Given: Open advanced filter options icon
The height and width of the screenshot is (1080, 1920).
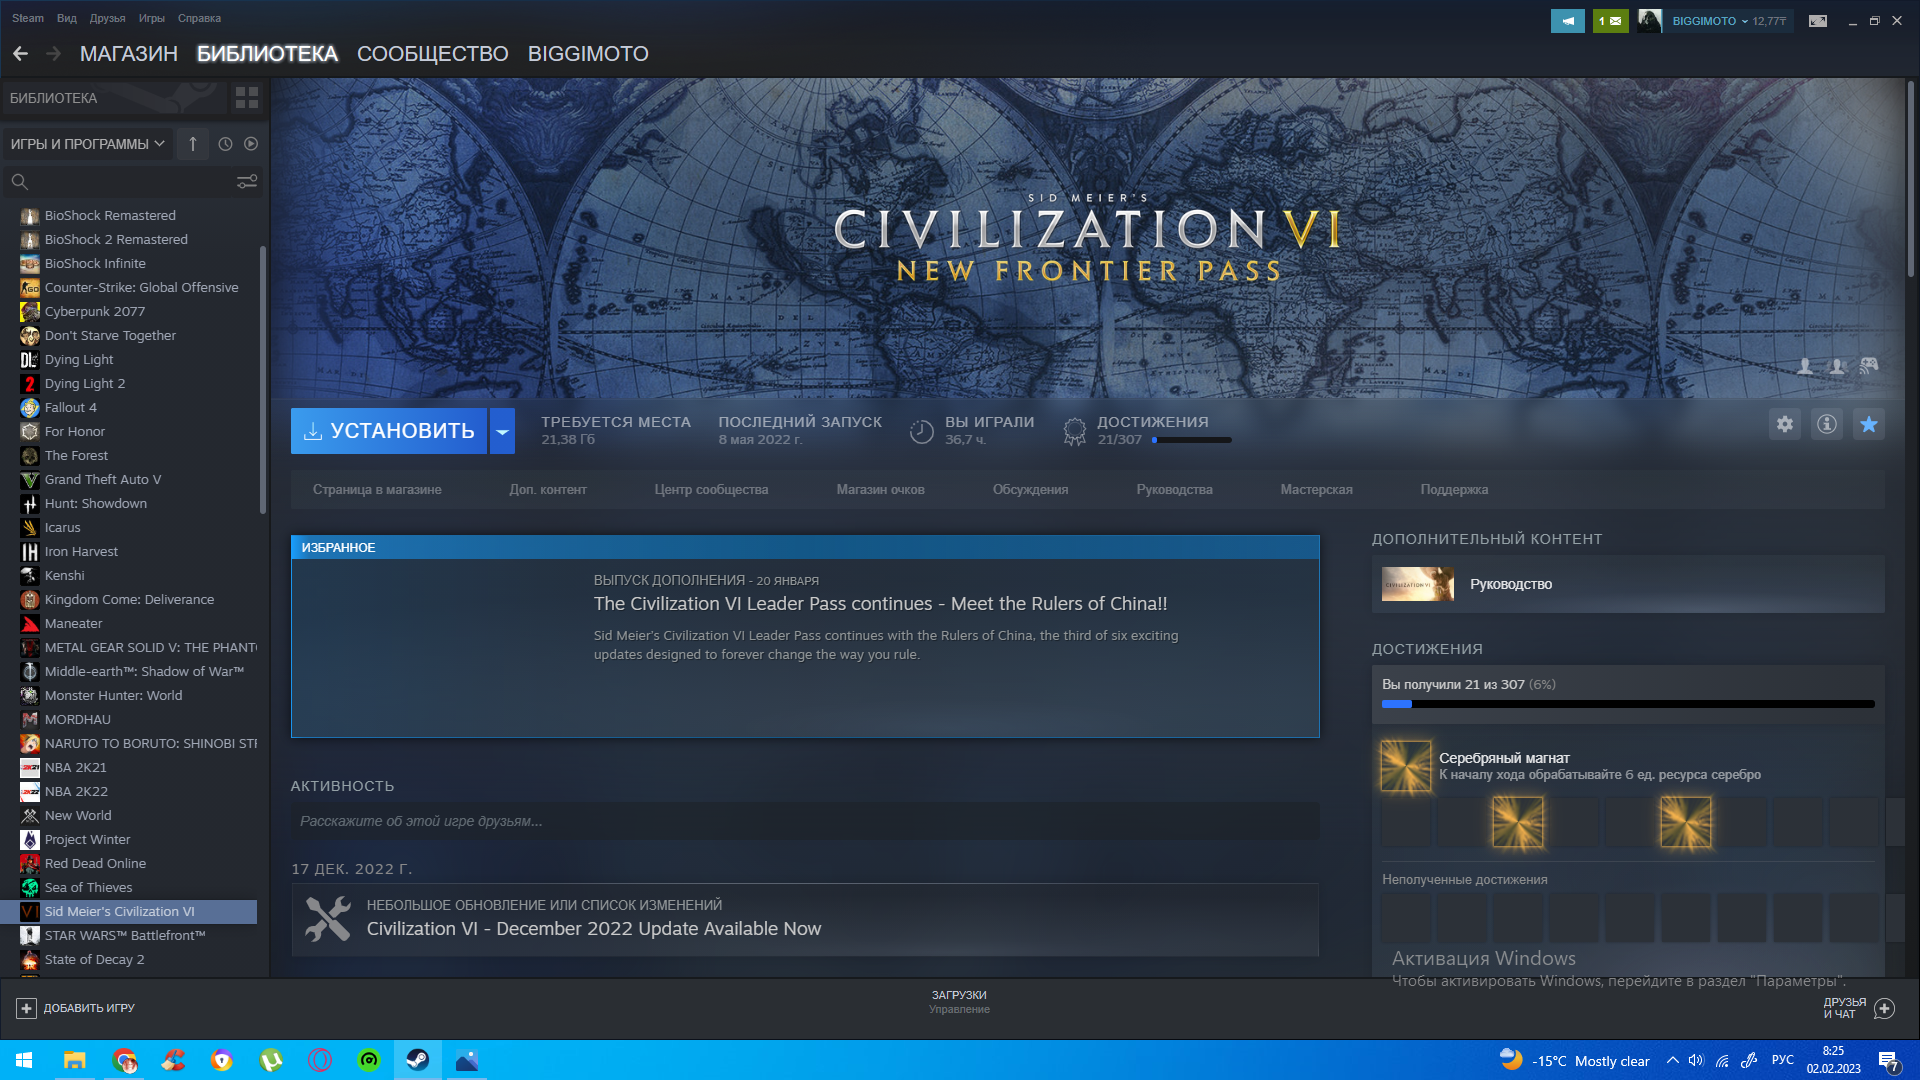Looking at the screenshot, I should tap(246, 182).
